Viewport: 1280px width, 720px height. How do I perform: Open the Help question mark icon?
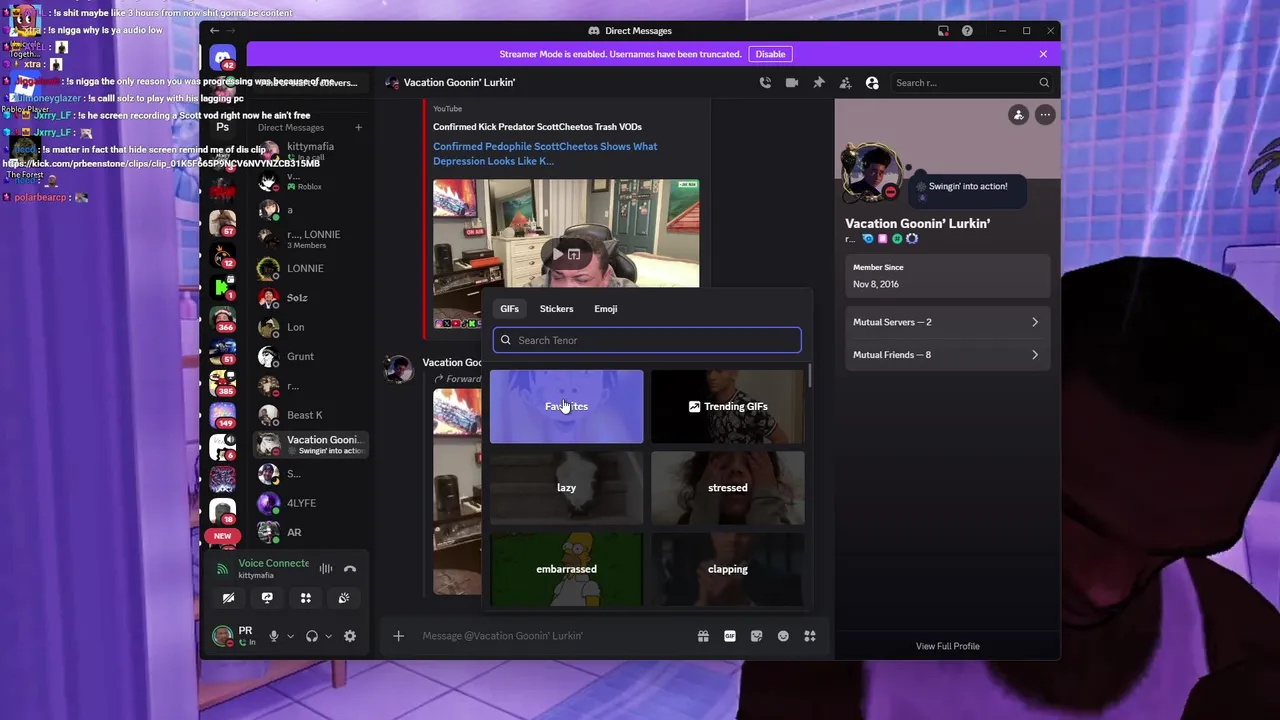pyautogui.click(x=967, y=31)
